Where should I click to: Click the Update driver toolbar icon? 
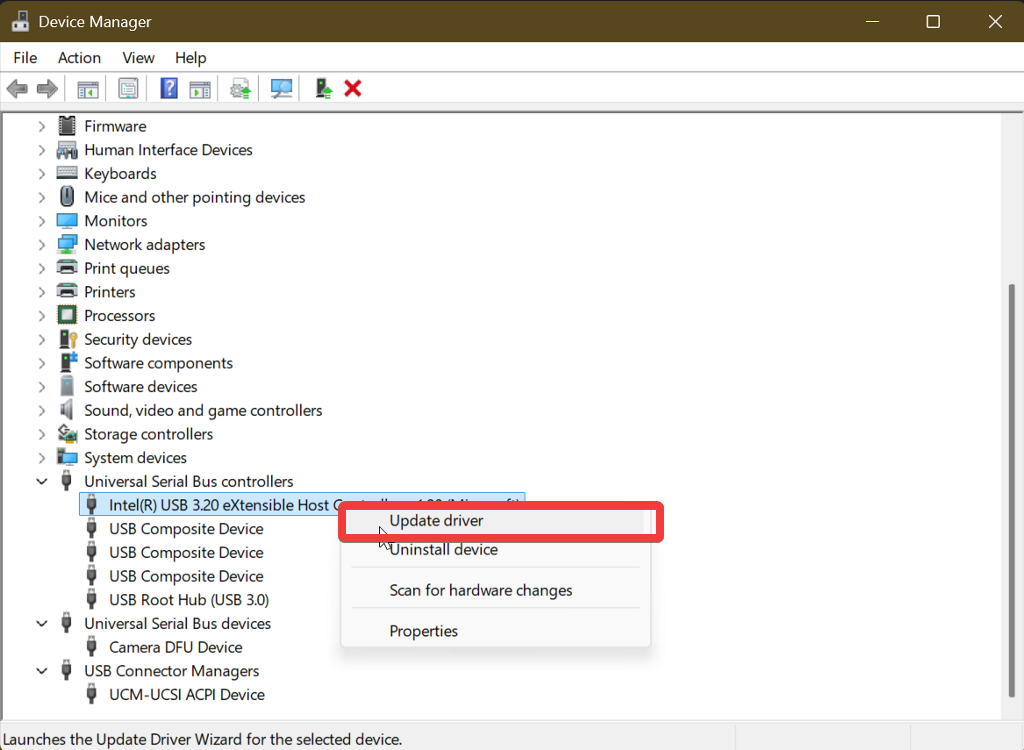coord(239,88)
